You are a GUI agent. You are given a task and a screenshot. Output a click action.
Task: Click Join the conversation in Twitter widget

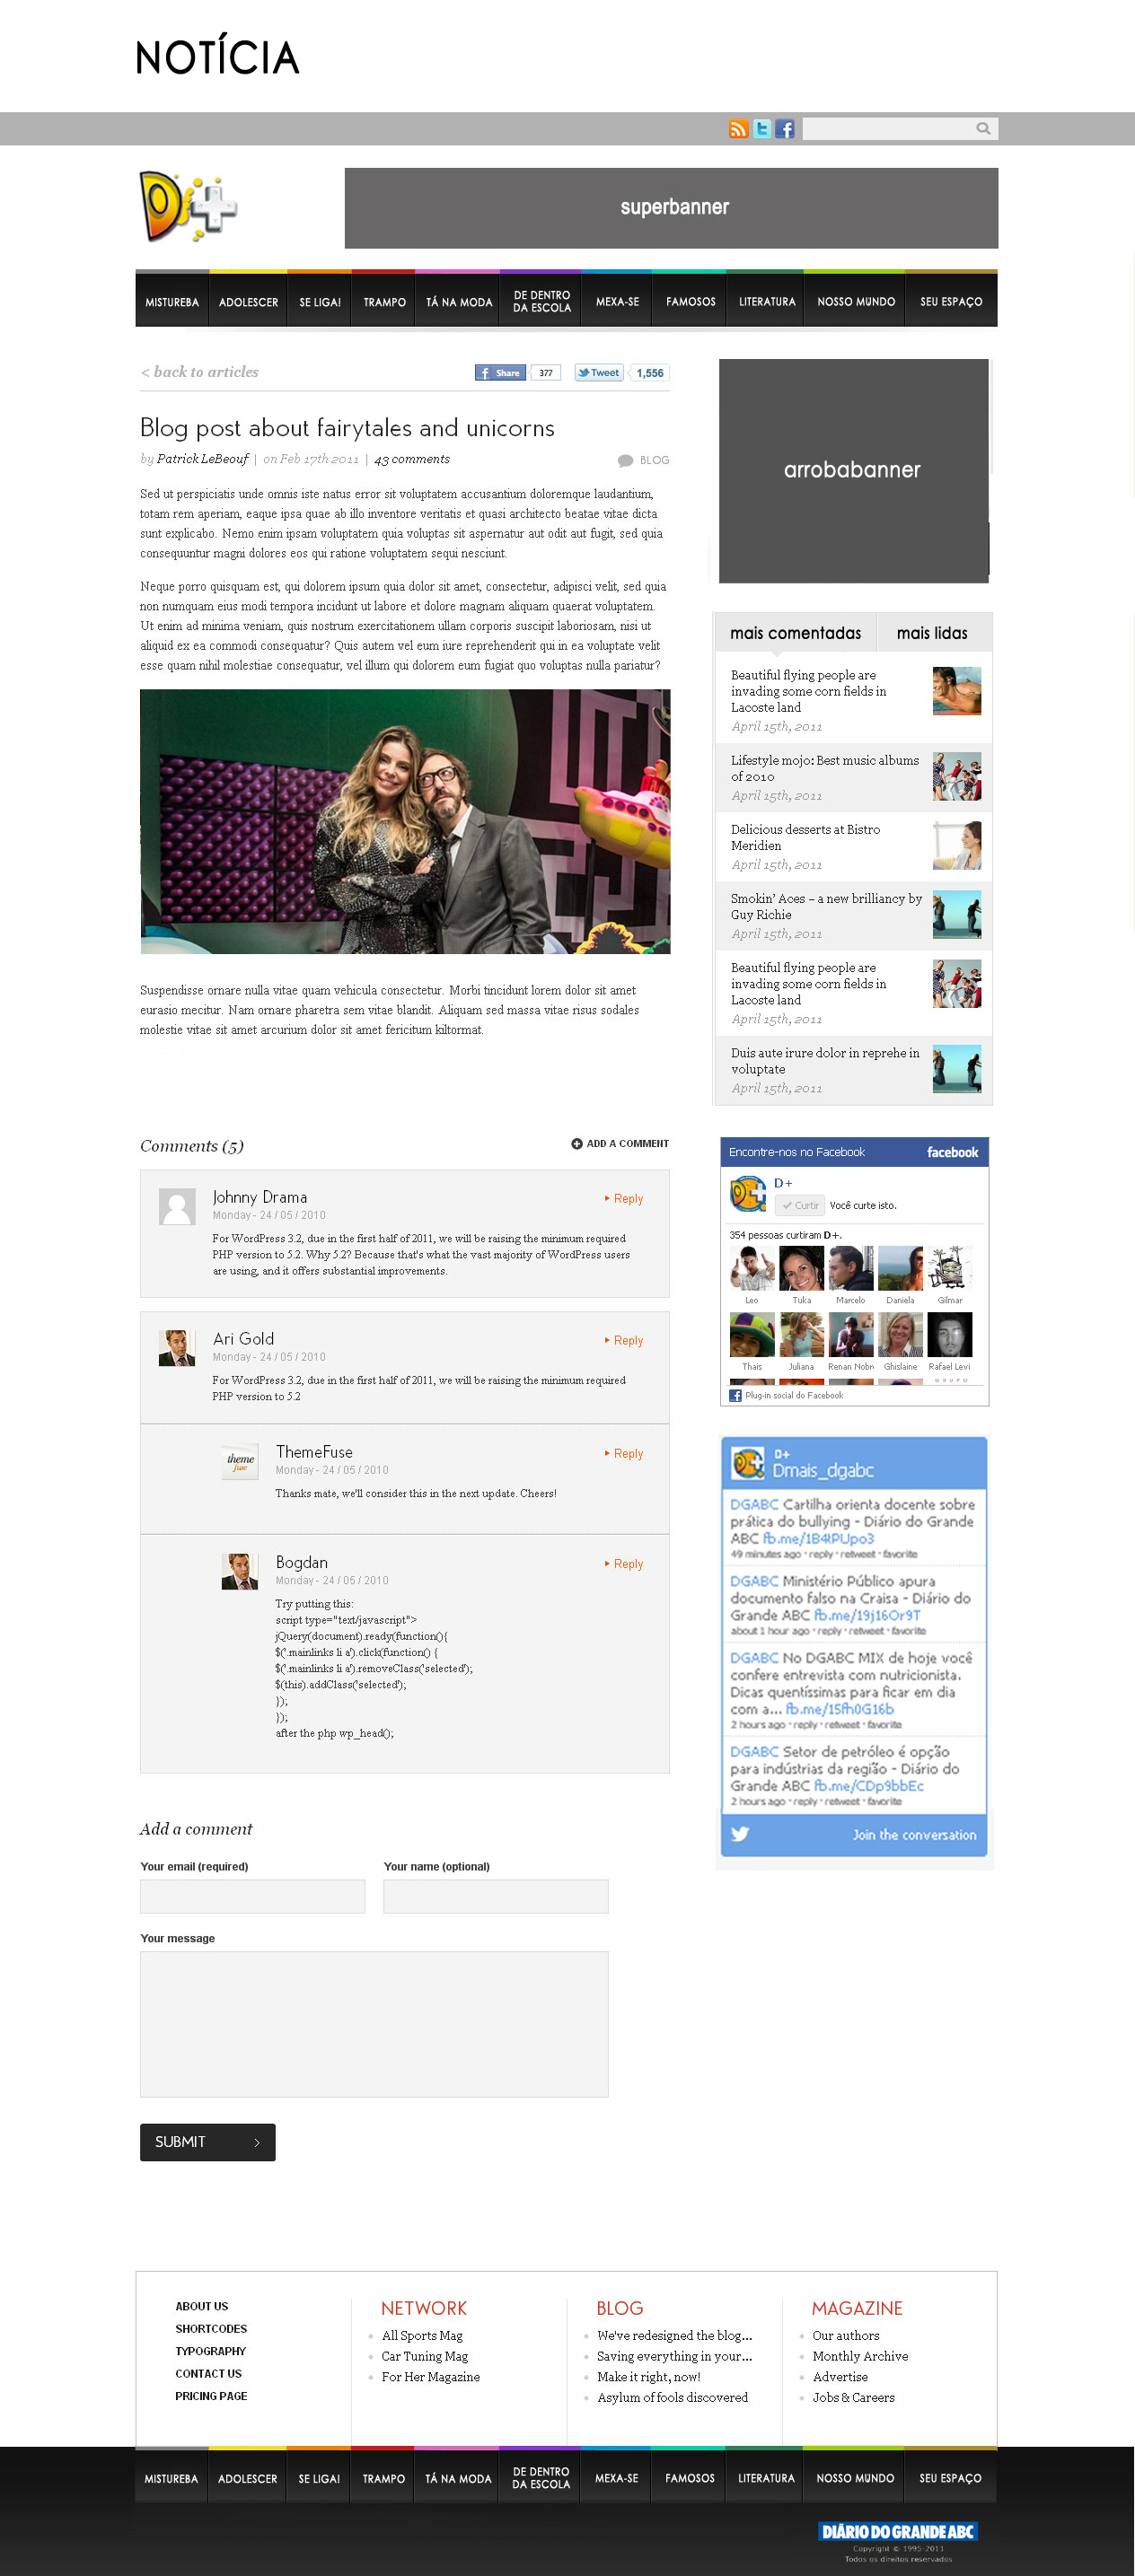(x=914, y=1834)
